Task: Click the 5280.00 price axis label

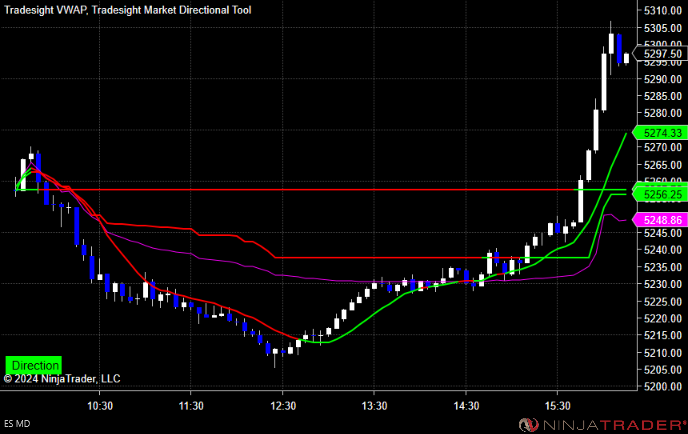Action: [x=663, y=113]
